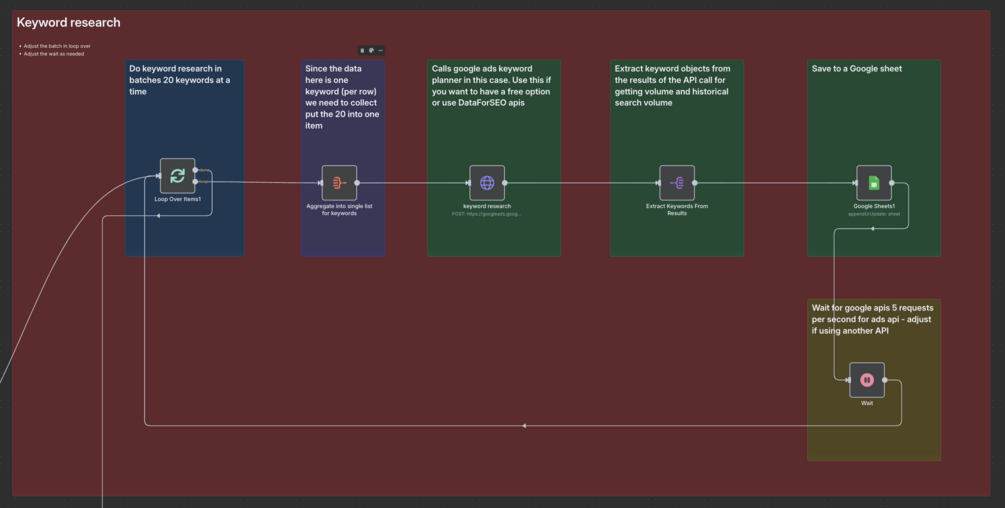Click output connector of keyword research node

(505, 183)
